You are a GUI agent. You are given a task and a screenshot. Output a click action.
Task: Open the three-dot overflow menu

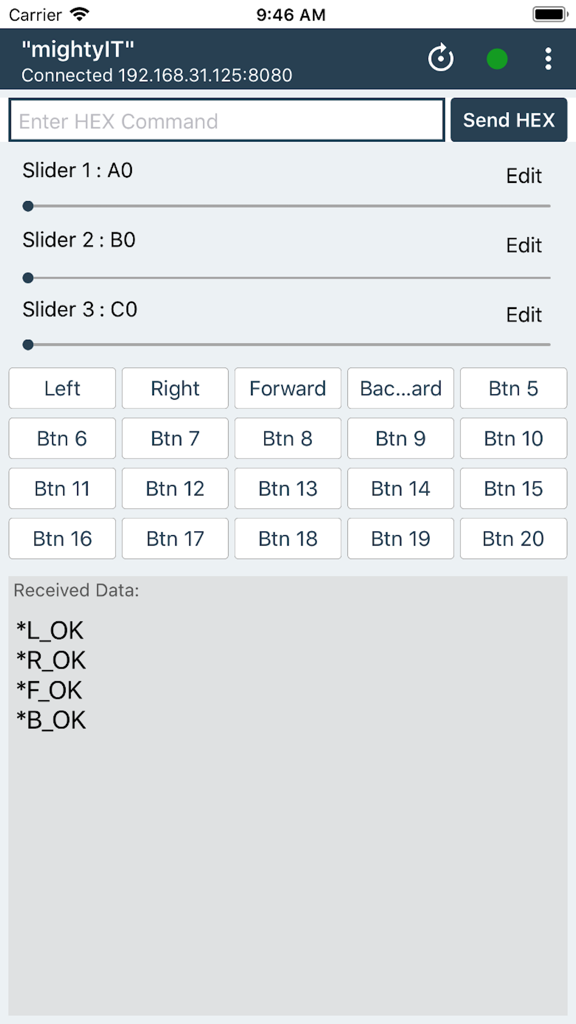548,59
